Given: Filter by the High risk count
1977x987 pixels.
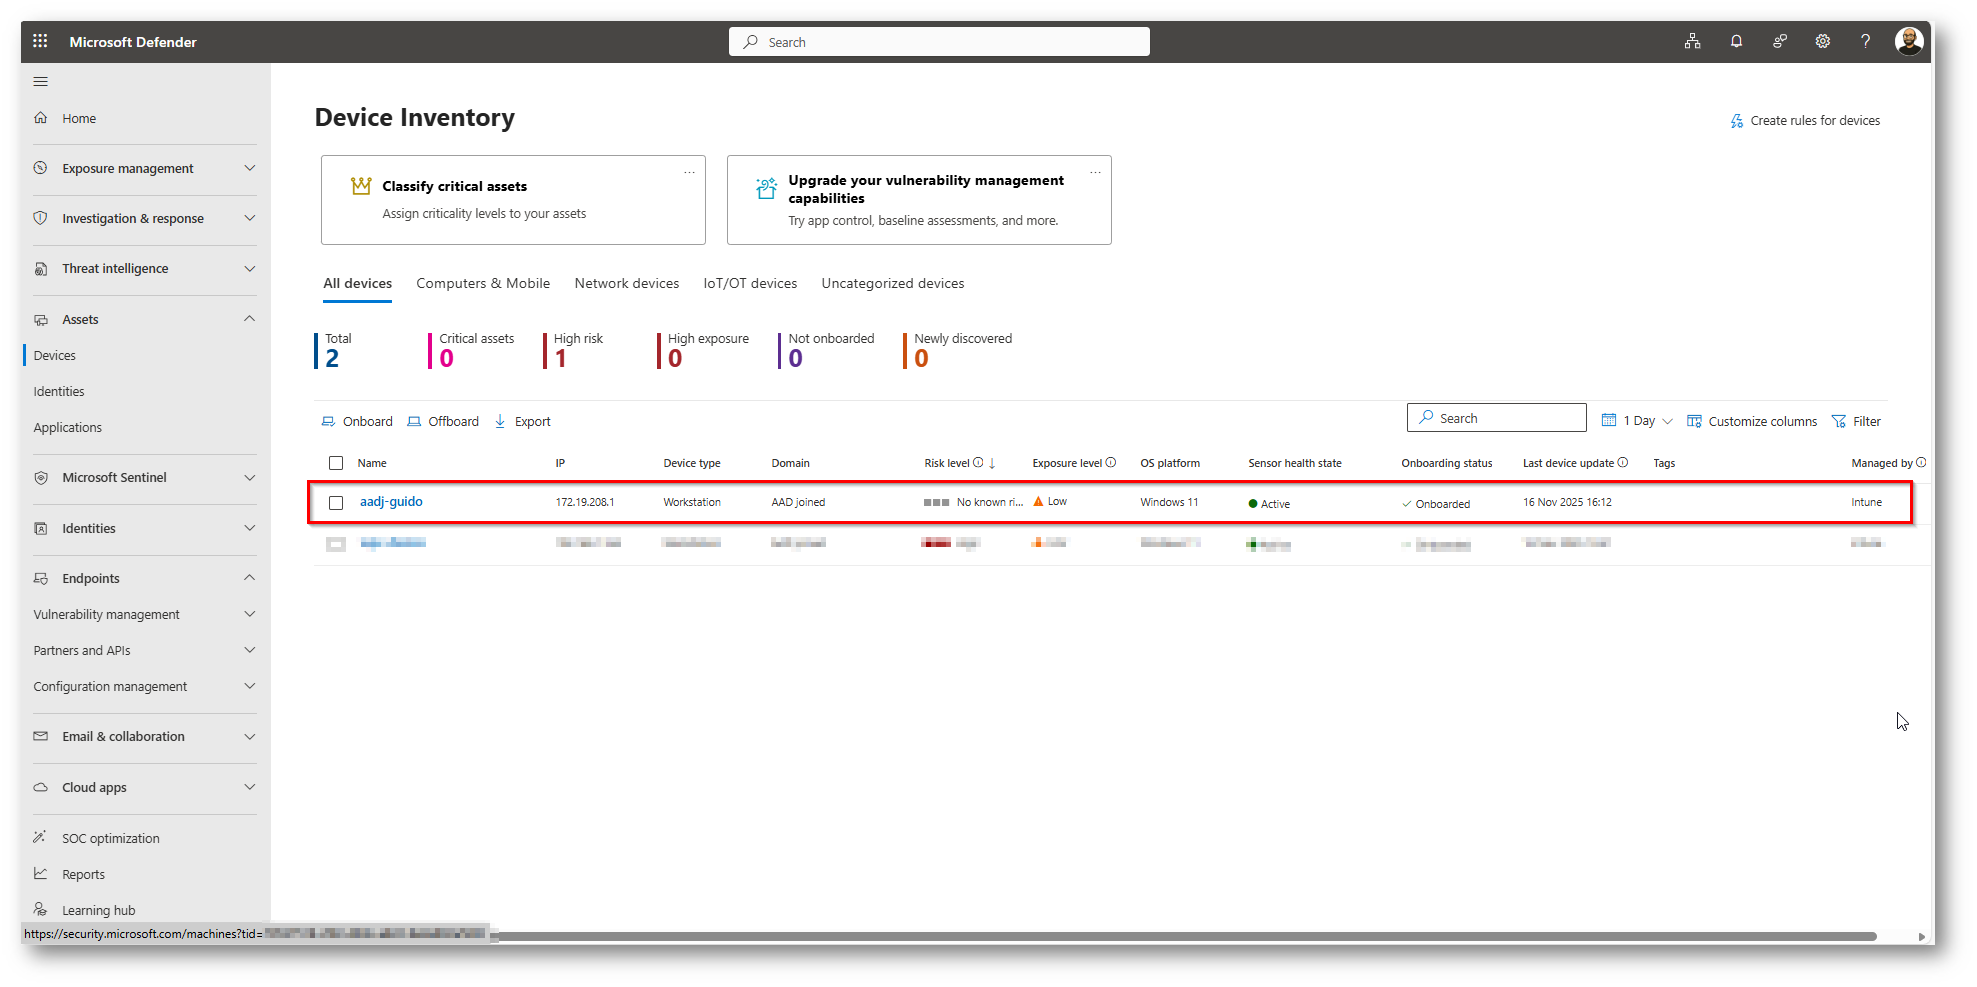Looking at the screenshot, I should pyautogui.click(x=574, y=351).
